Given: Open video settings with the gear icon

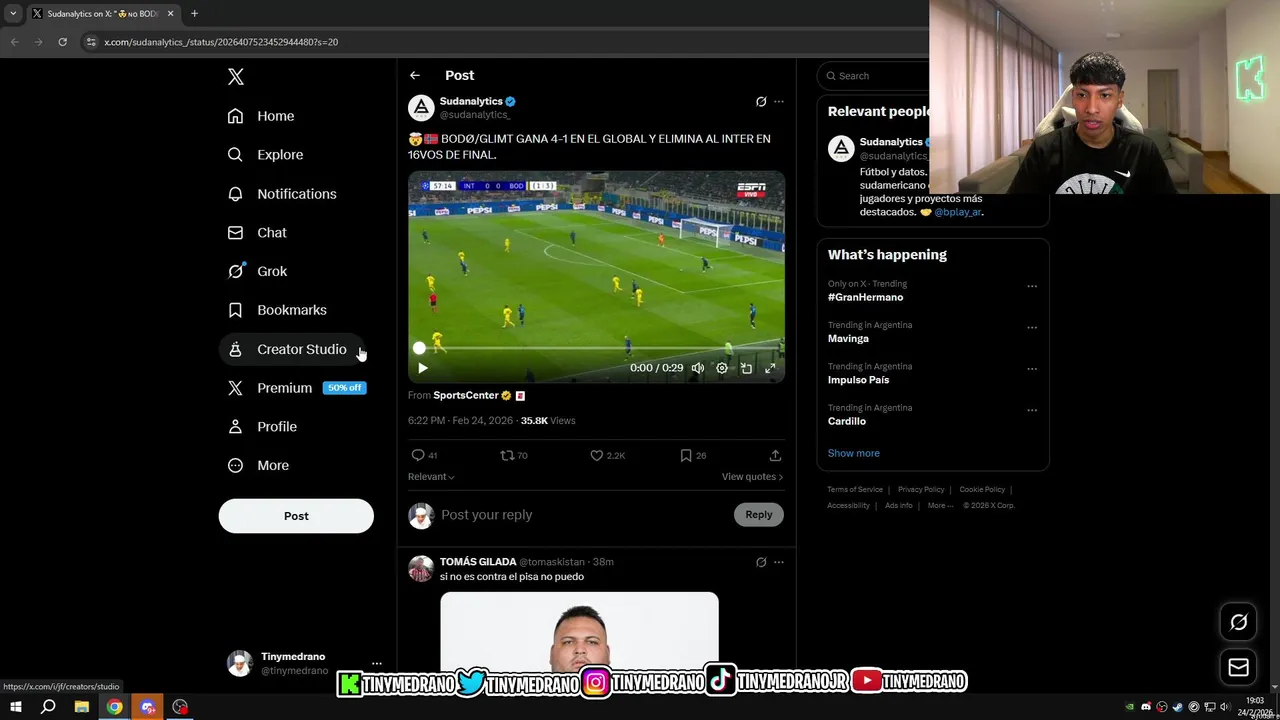Looking at the screenshot, I should (722, 368).
